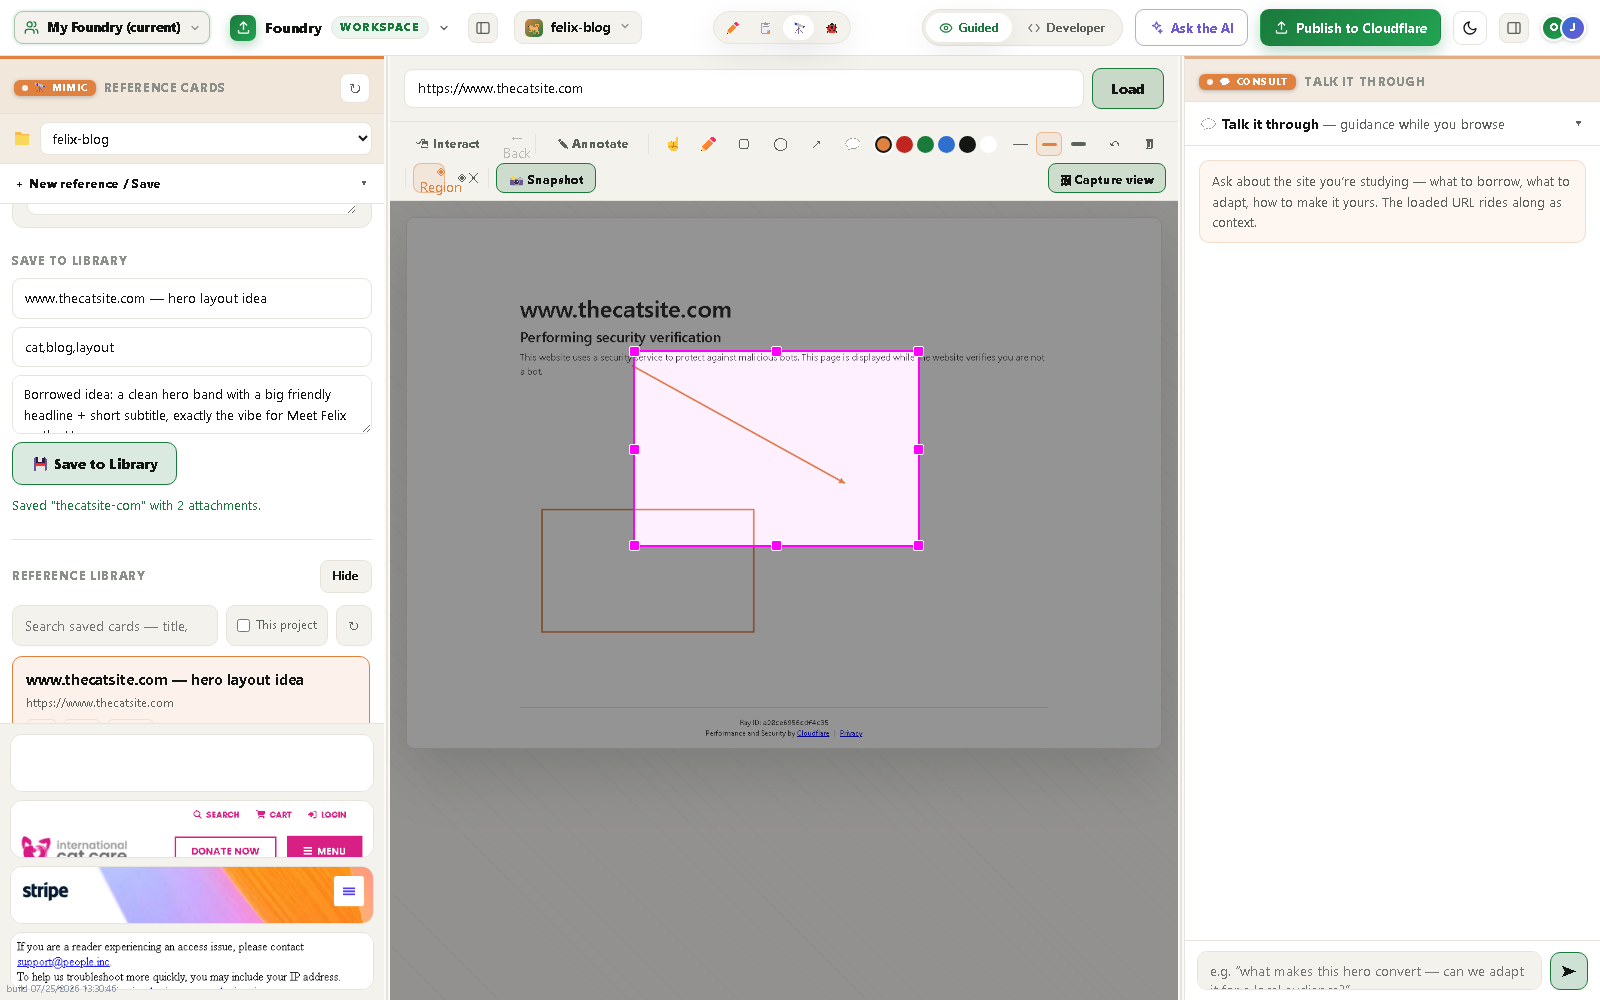
Task: Select the arrow drawing tool
Action: [816, 144]
